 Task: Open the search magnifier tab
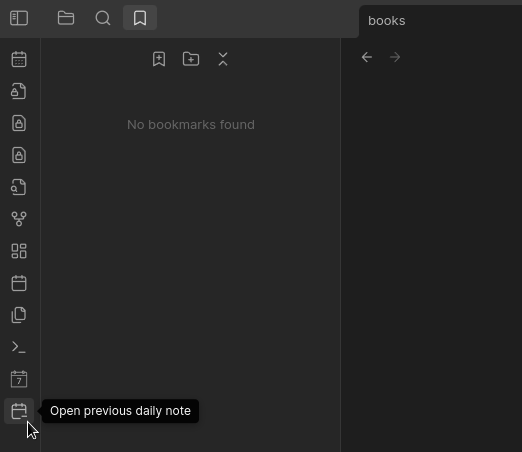pos(103,18)
